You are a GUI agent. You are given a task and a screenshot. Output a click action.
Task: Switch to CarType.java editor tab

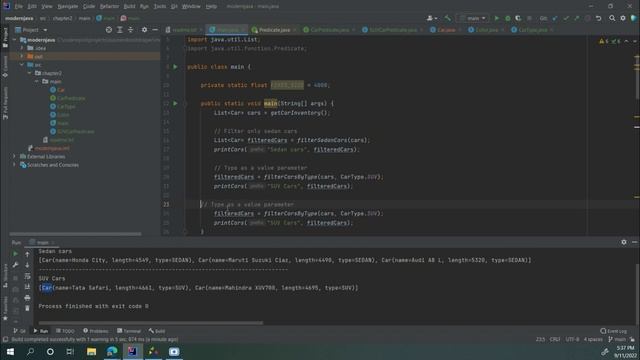point(533,30)
